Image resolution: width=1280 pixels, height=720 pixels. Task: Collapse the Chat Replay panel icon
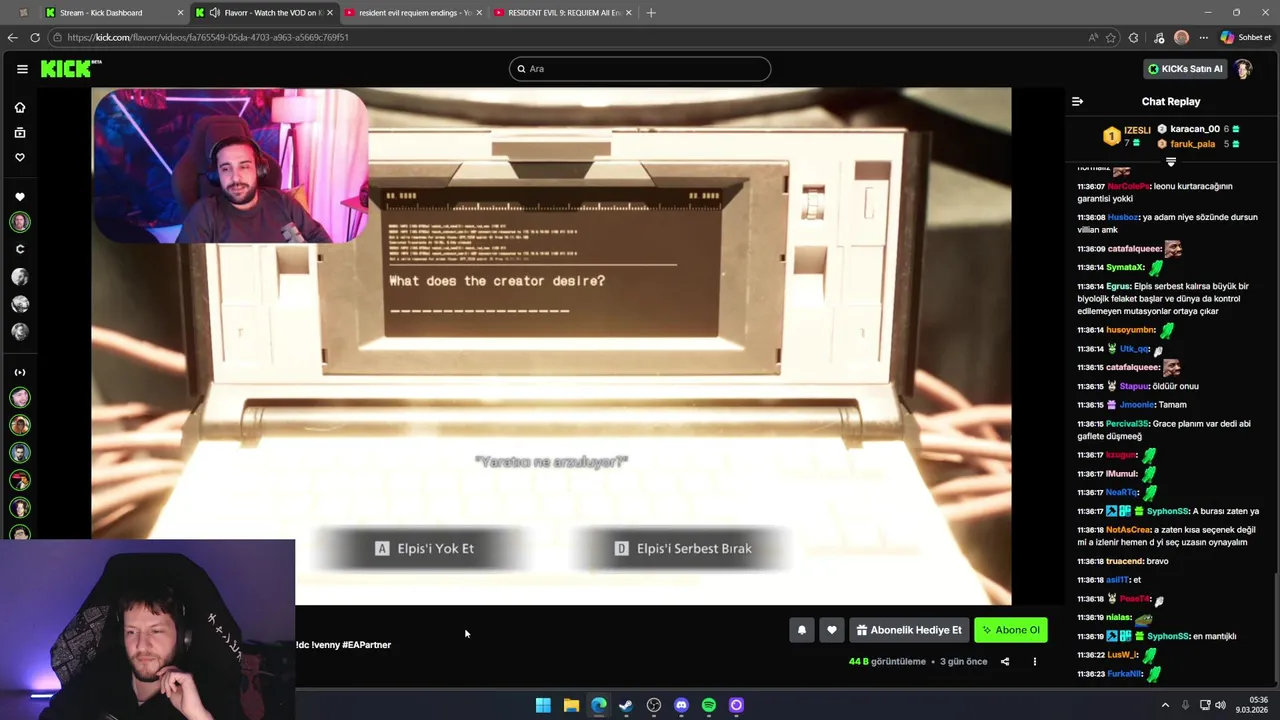(1077, 101)
